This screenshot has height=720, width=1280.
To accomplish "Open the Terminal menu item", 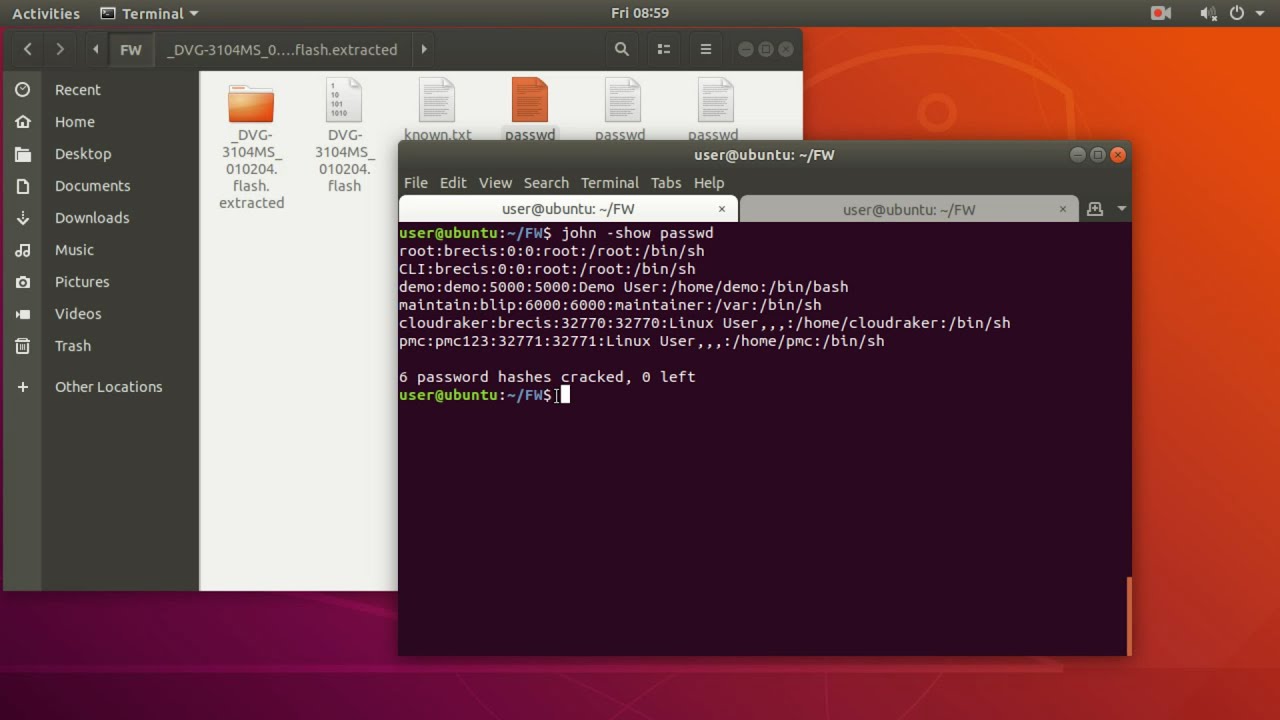I will click(609, 183).
